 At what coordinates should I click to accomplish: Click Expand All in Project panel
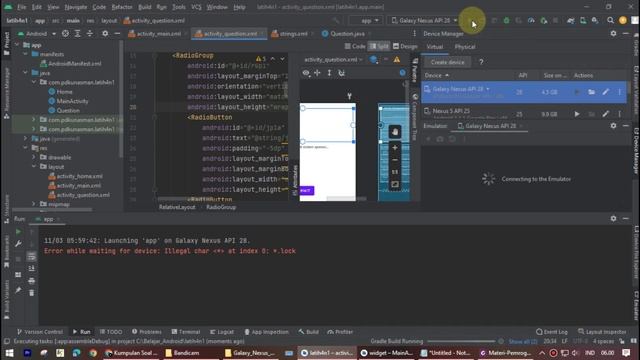[78, 33]
